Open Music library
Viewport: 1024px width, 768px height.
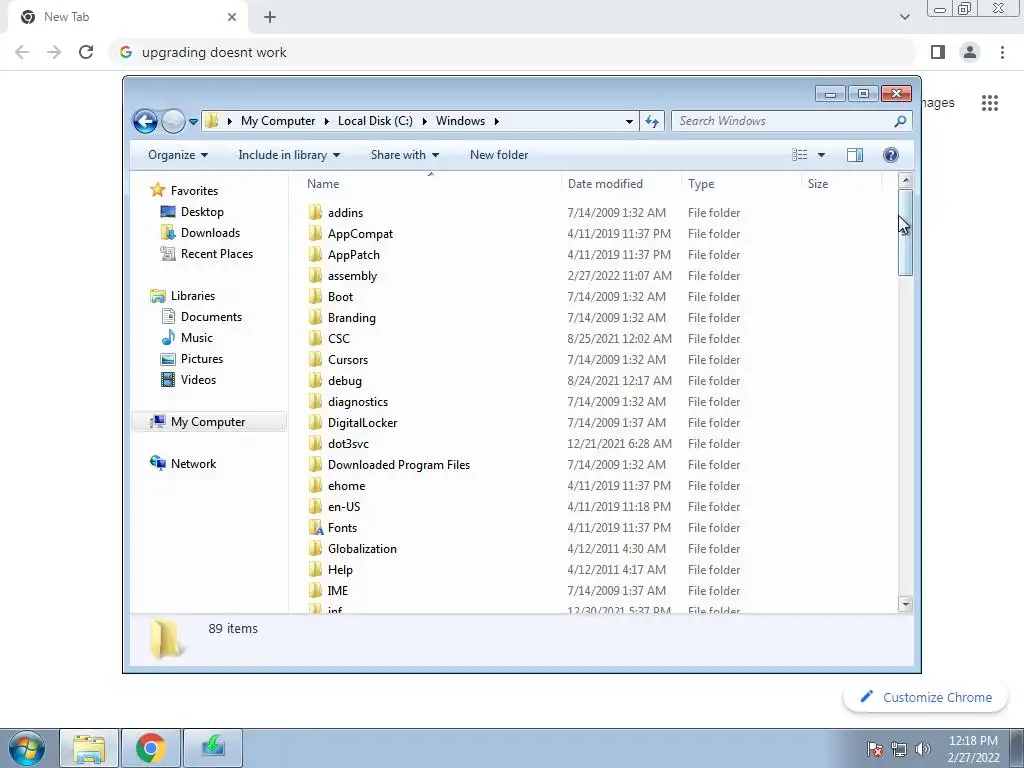click(x=197, y=338)
